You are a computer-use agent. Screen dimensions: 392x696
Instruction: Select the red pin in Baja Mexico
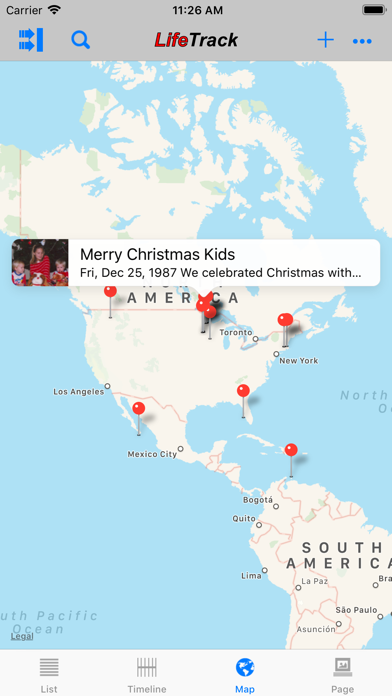tap(139, 408)
